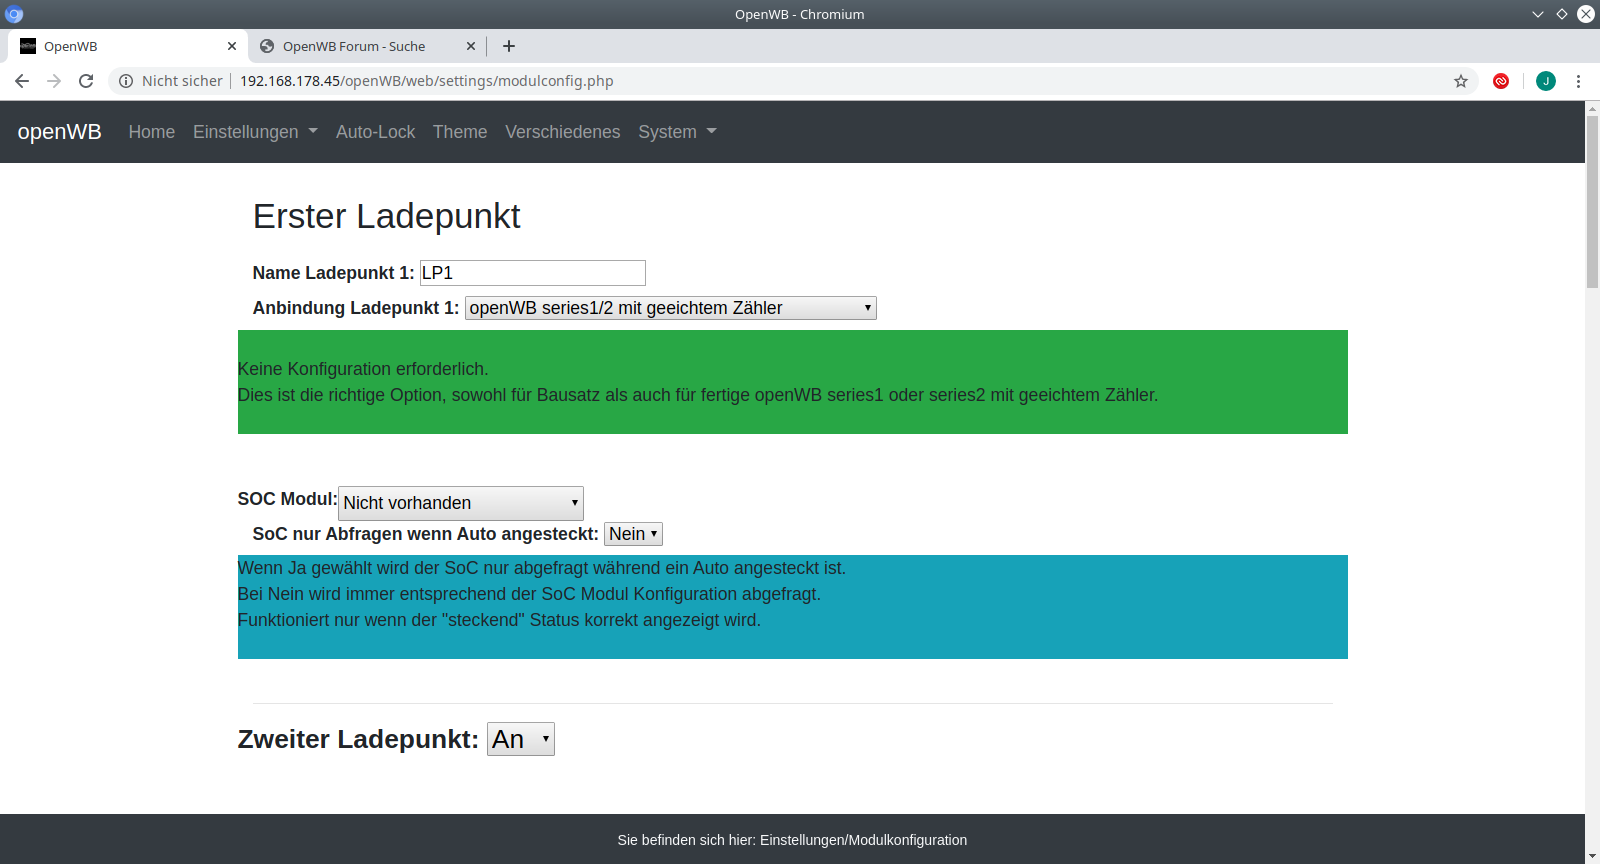Click the Erster Ladepunkt heading
The width and height of the screenshot is (1600, 864).
[387, 216]
